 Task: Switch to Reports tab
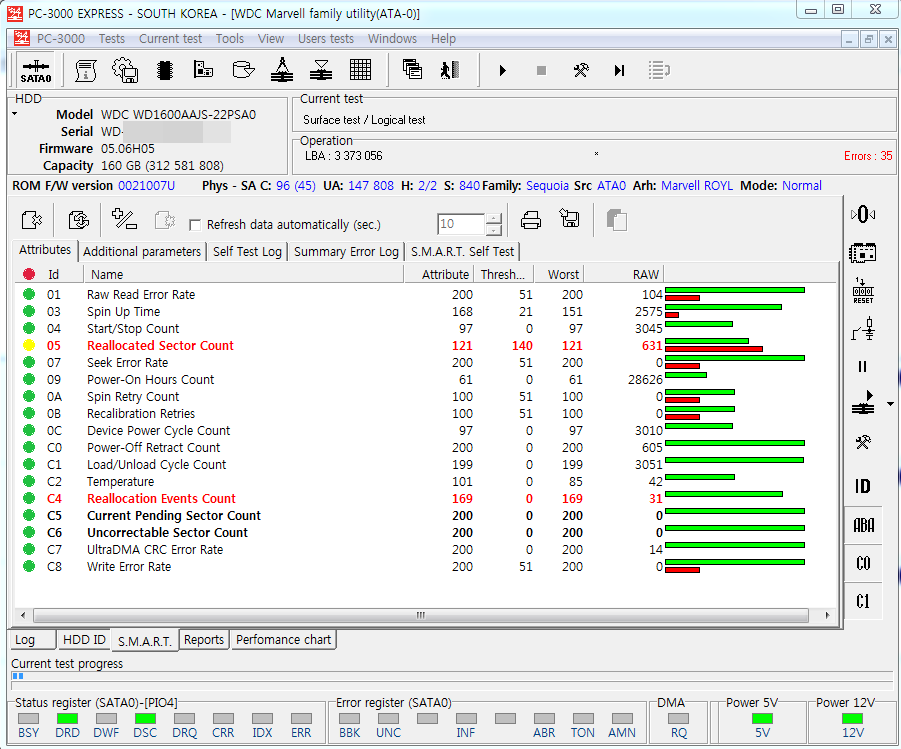(203, 639)
